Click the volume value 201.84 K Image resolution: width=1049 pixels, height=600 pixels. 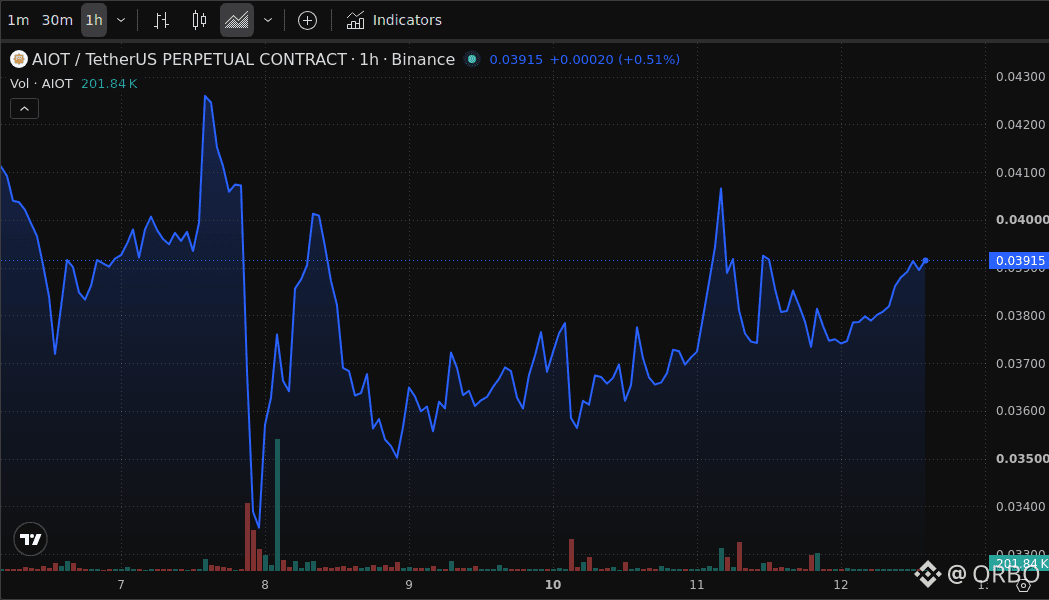(109, 84)
